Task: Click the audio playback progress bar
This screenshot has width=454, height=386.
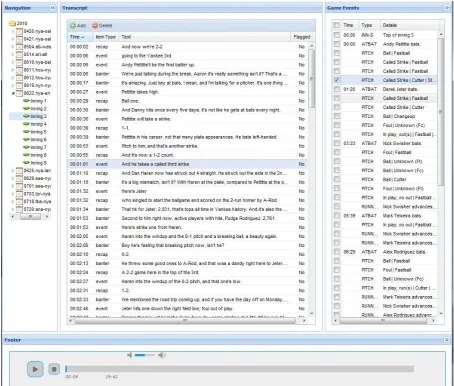Action: (x=239, y=369)
